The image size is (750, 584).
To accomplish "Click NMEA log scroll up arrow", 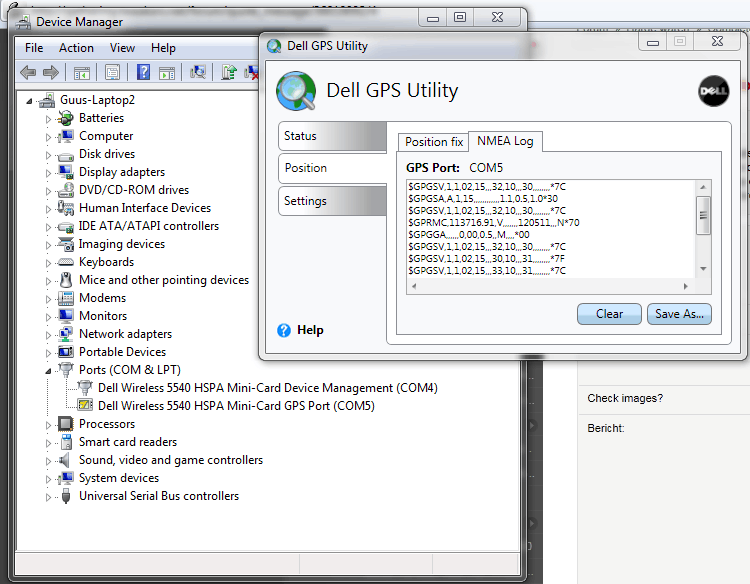I will (703, 187).
